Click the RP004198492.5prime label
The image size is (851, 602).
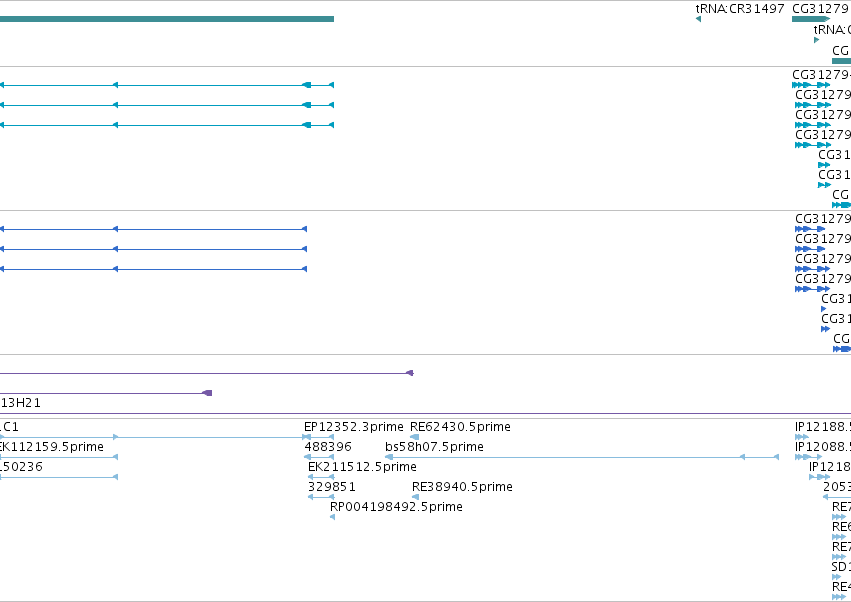click(x=396, y=507)
